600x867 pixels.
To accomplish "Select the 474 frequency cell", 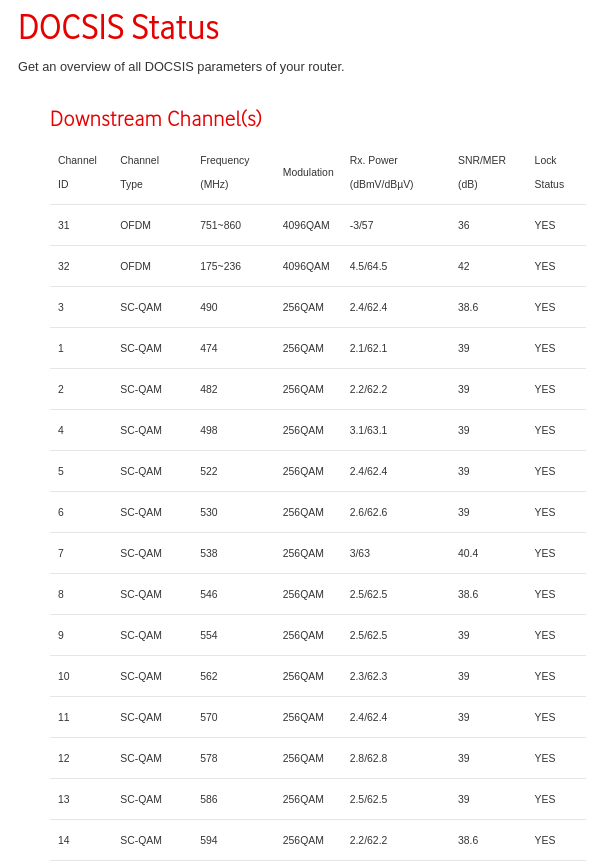I will point(209,348).
